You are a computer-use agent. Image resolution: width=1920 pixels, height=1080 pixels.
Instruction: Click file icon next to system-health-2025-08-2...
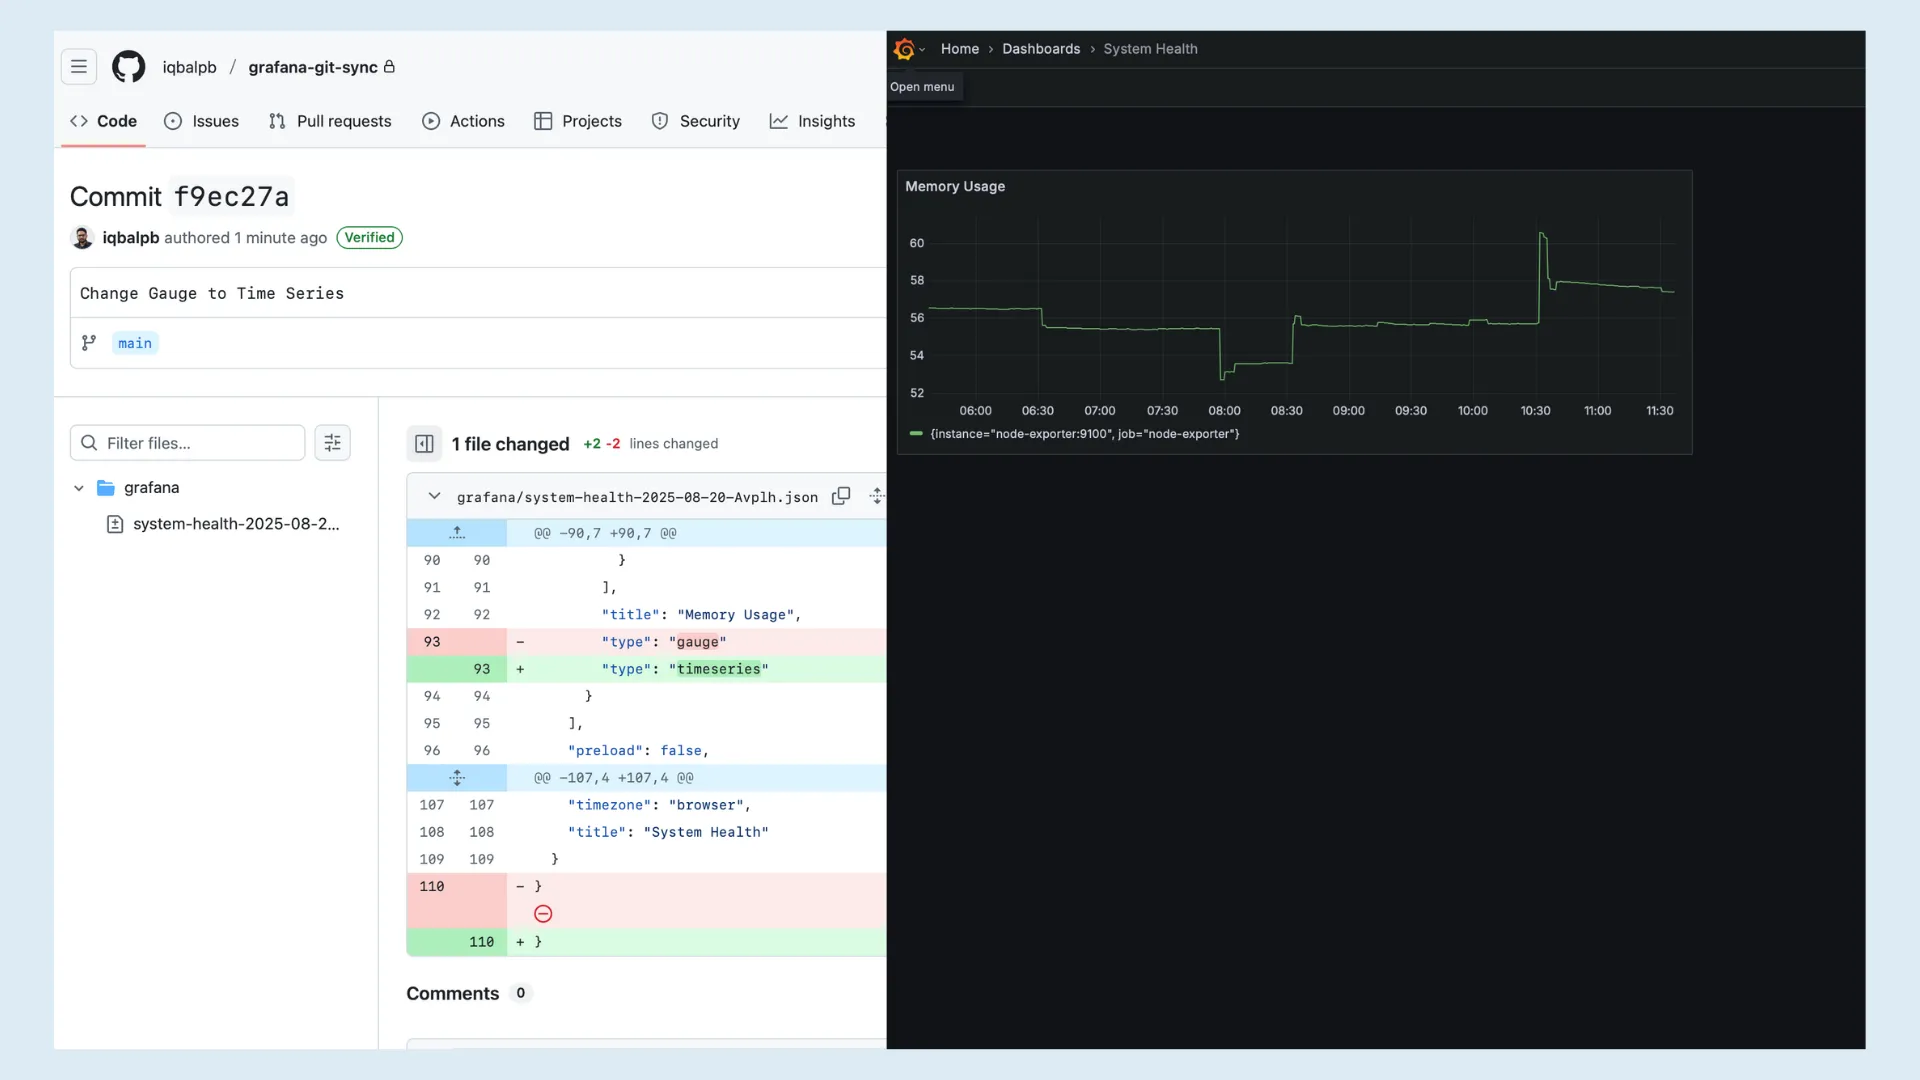point(115,524)
